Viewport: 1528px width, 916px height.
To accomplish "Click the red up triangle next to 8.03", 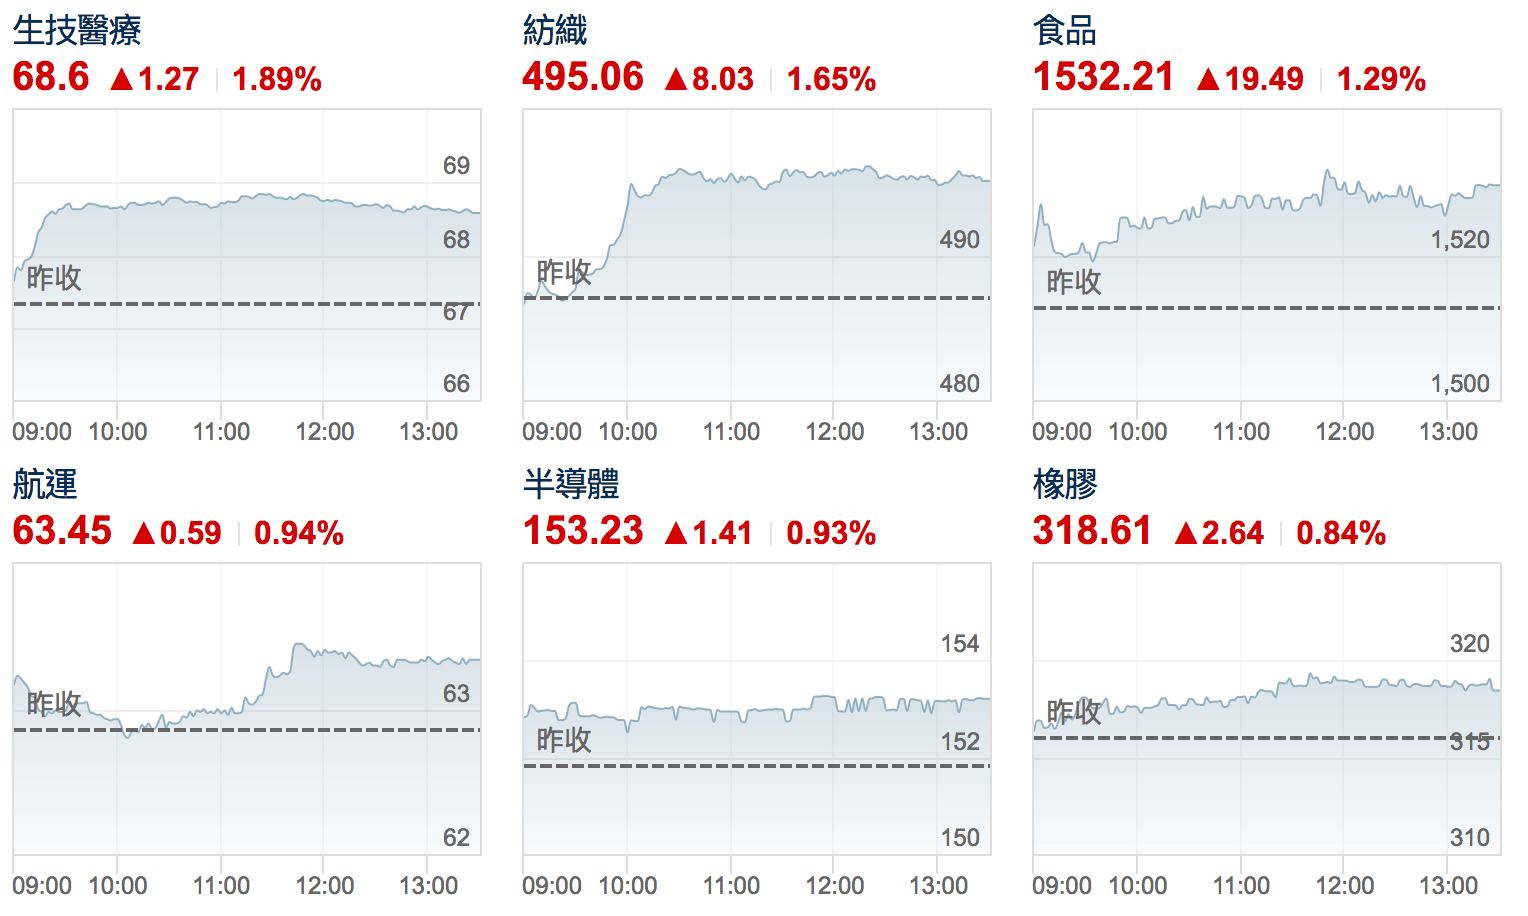I will coord(676,79).
